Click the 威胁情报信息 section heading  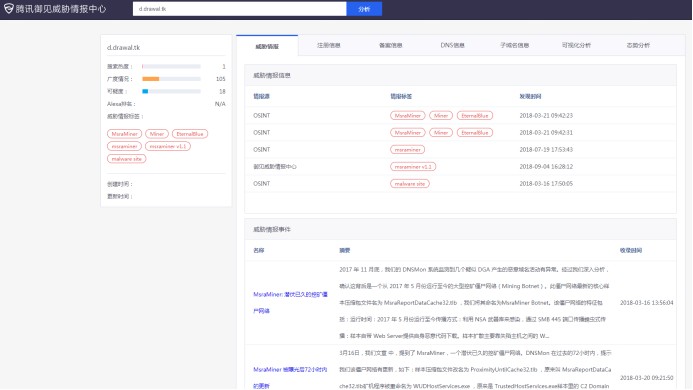click(x=272, y=75)
